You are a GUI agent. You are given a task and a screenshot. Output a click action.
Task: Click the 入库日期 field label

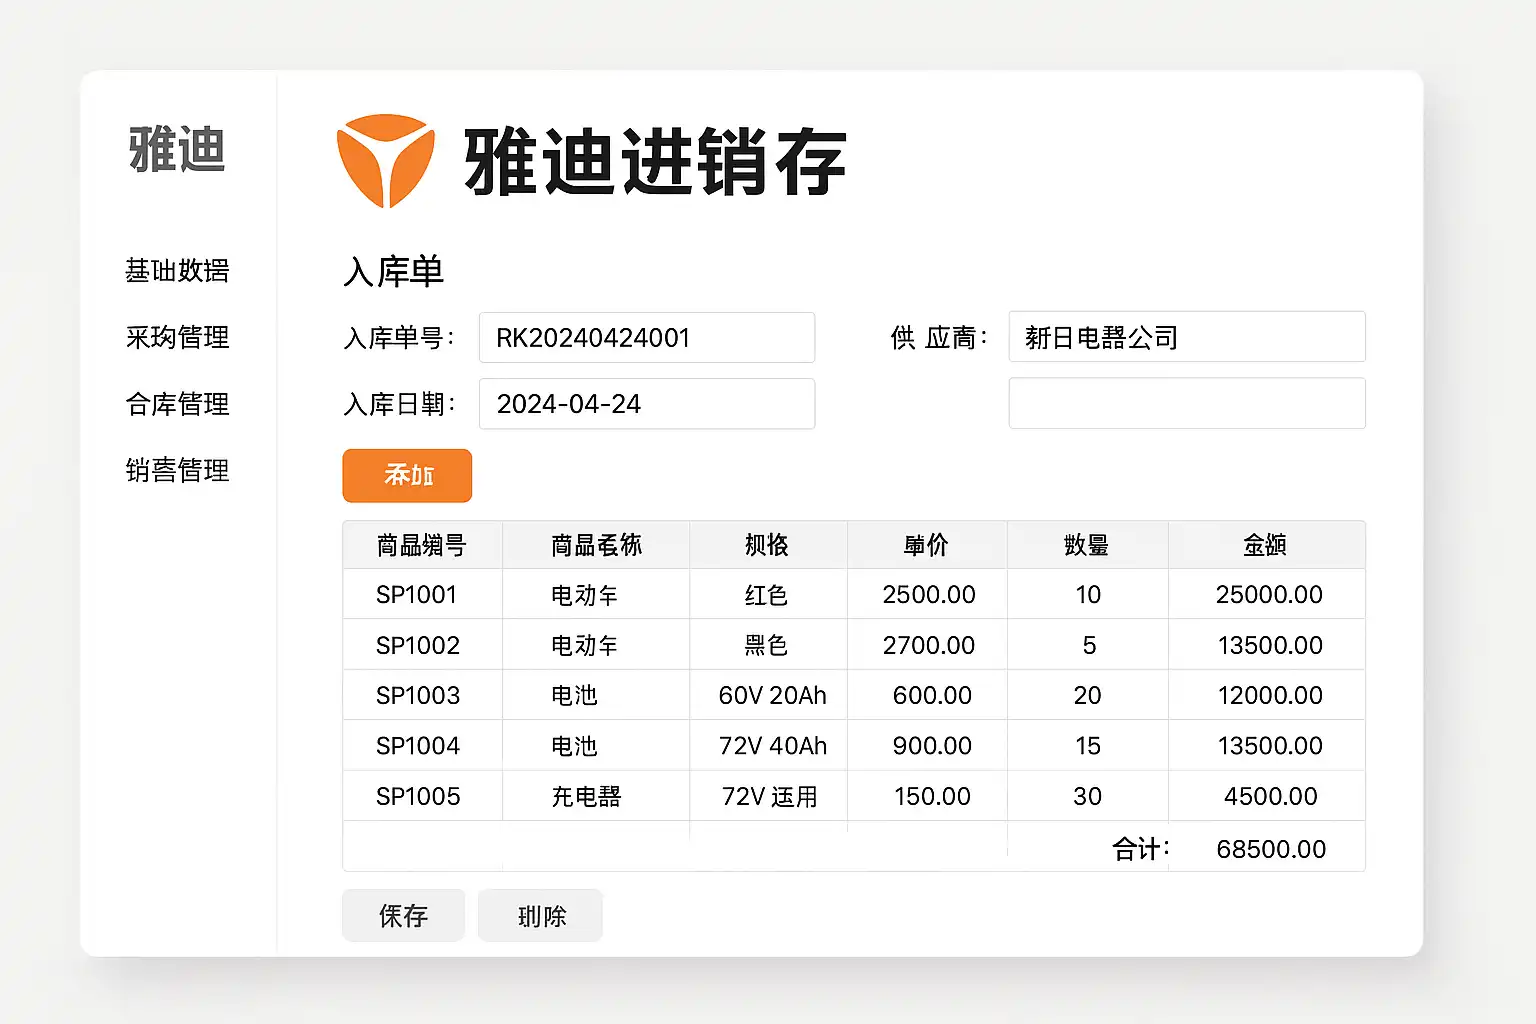[x=399, y=404]
